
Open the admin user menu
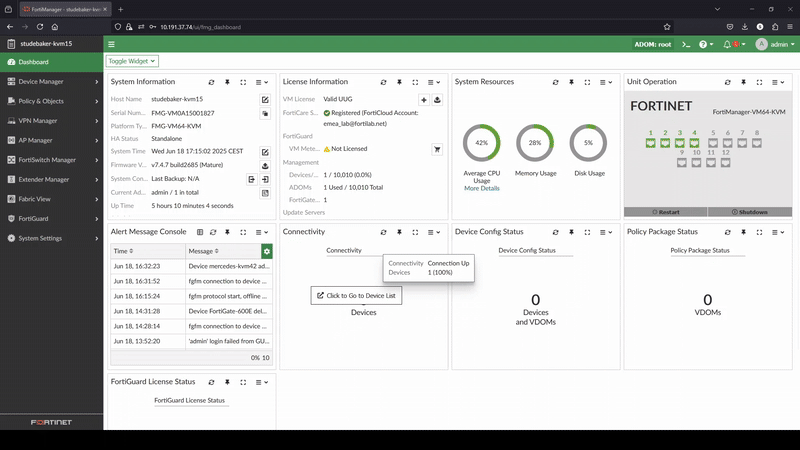pos(774,44)
